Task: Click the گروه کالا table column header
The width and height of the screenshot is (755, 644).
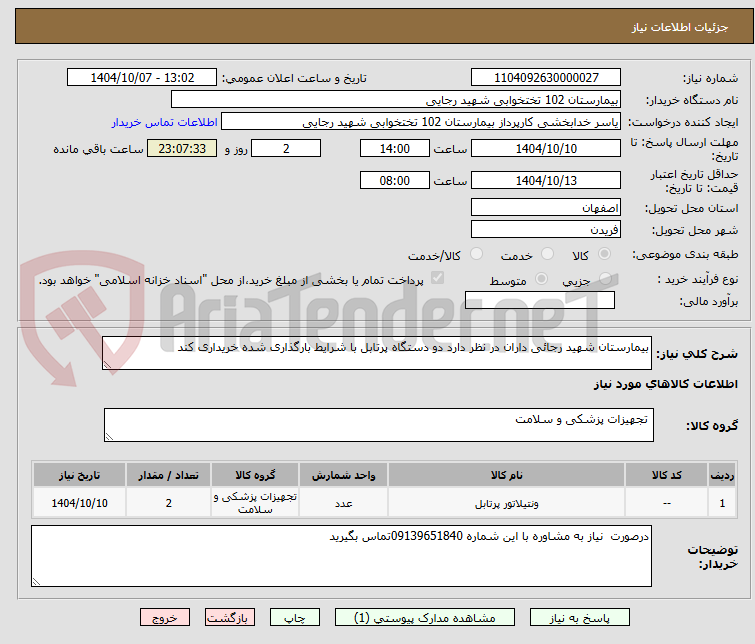Action: 255,475
